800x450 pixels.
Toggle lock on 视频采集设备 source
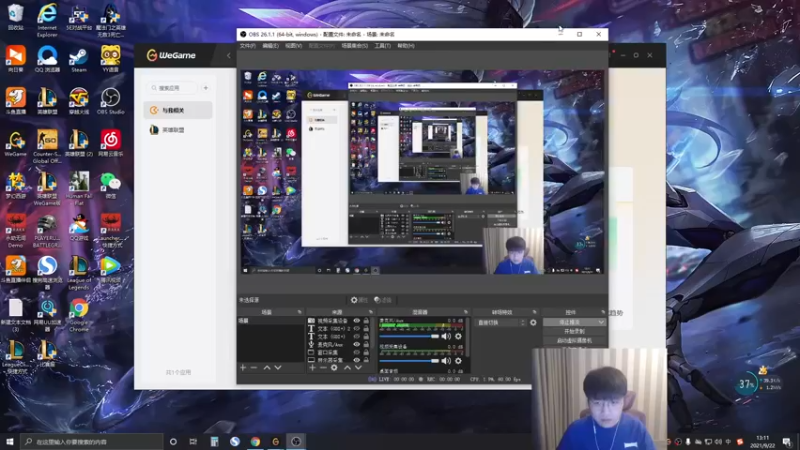[x=366, y=320]
